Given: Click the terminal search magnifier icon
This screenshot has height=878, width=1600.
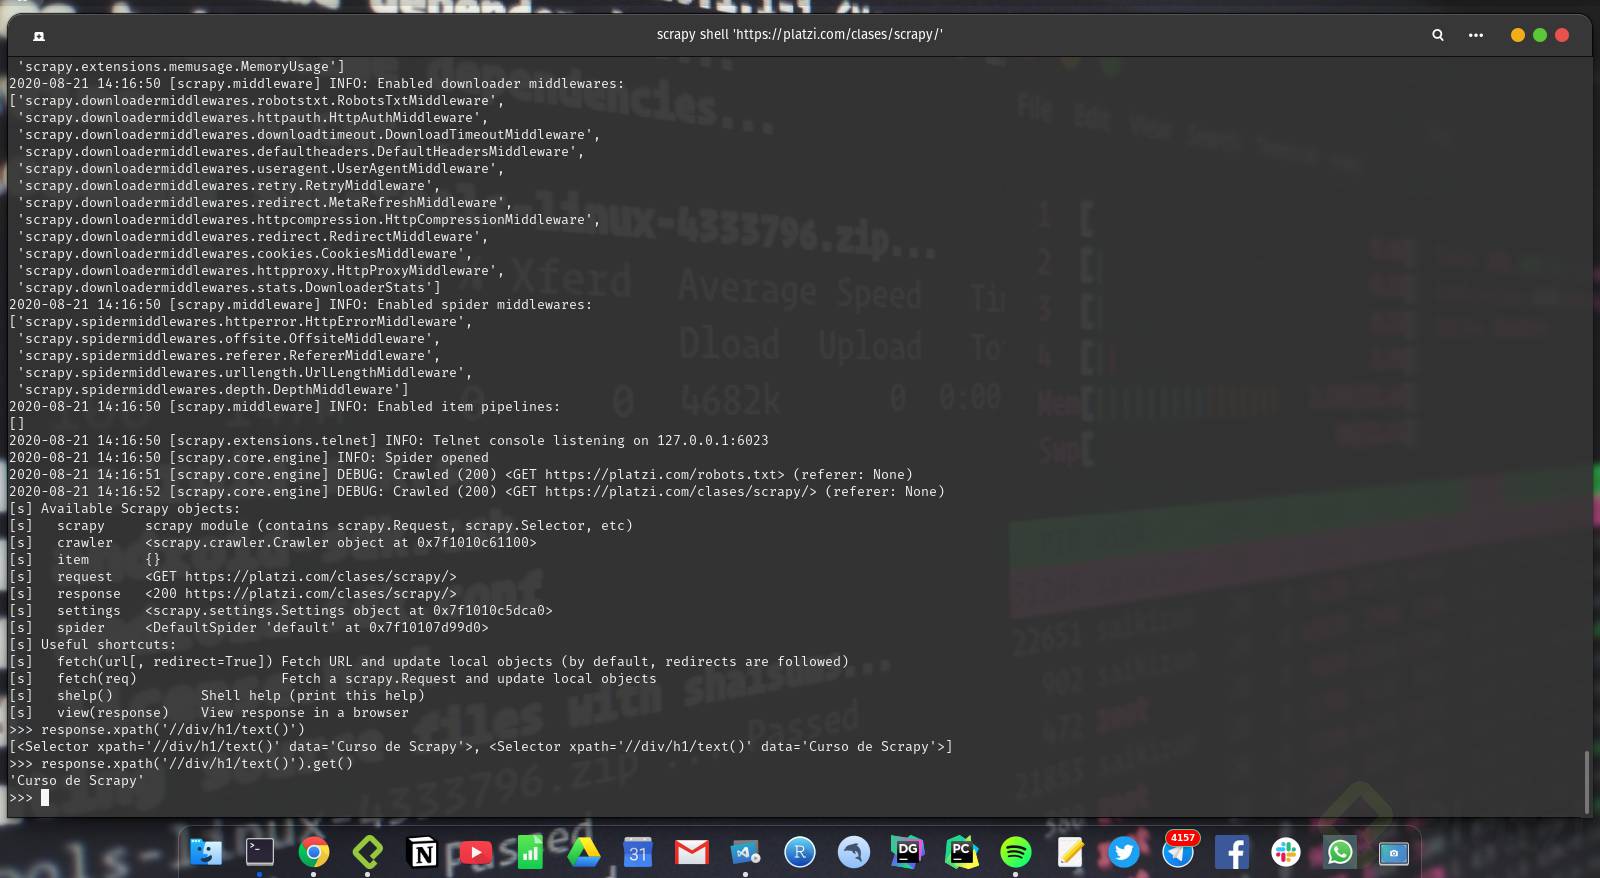Looking at the screenshot, I should pos(1438,35).
